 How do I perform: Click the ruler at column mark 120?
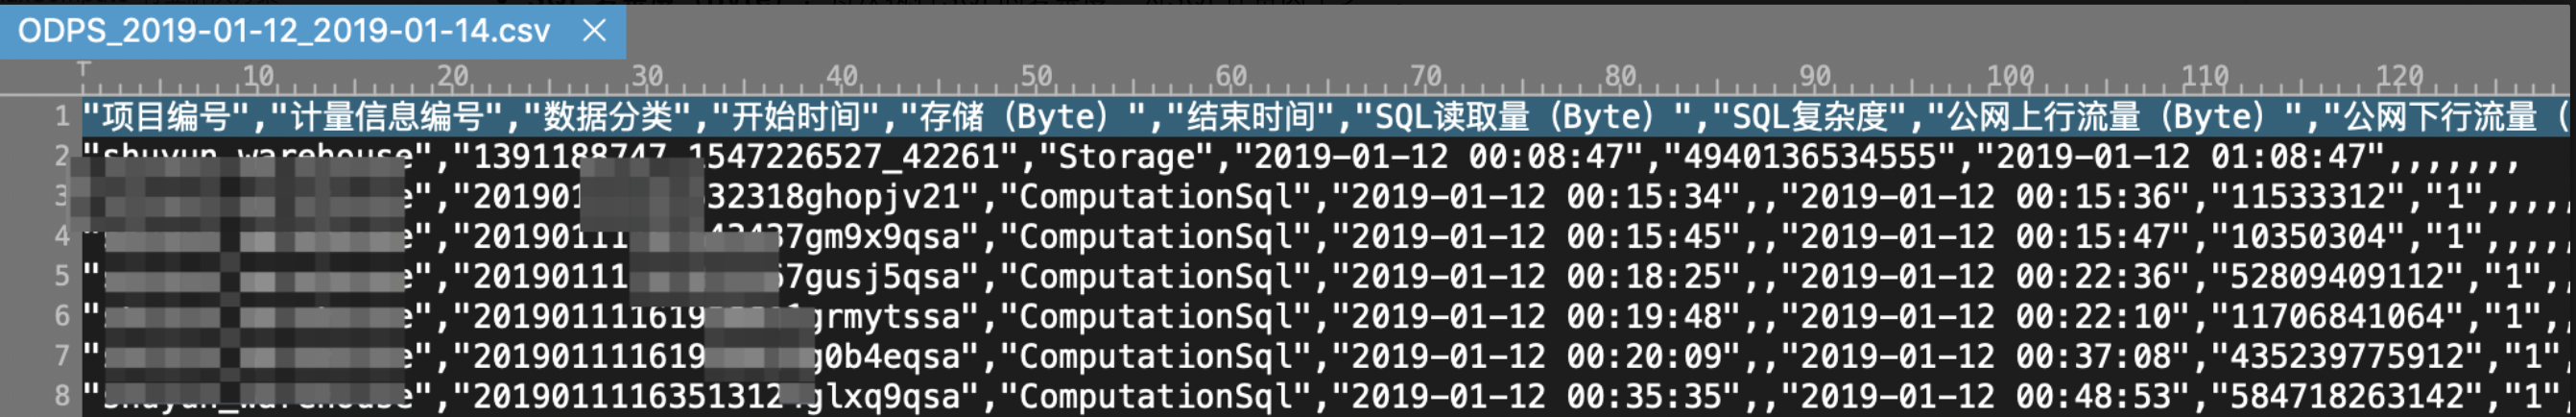(2399, 76)
